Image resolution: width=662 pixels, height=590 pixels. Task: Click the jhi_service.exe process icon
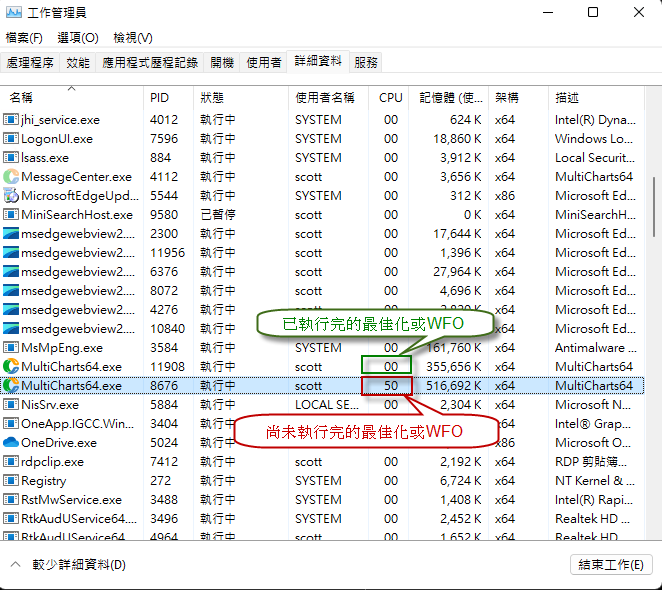(x=11, y=120)
